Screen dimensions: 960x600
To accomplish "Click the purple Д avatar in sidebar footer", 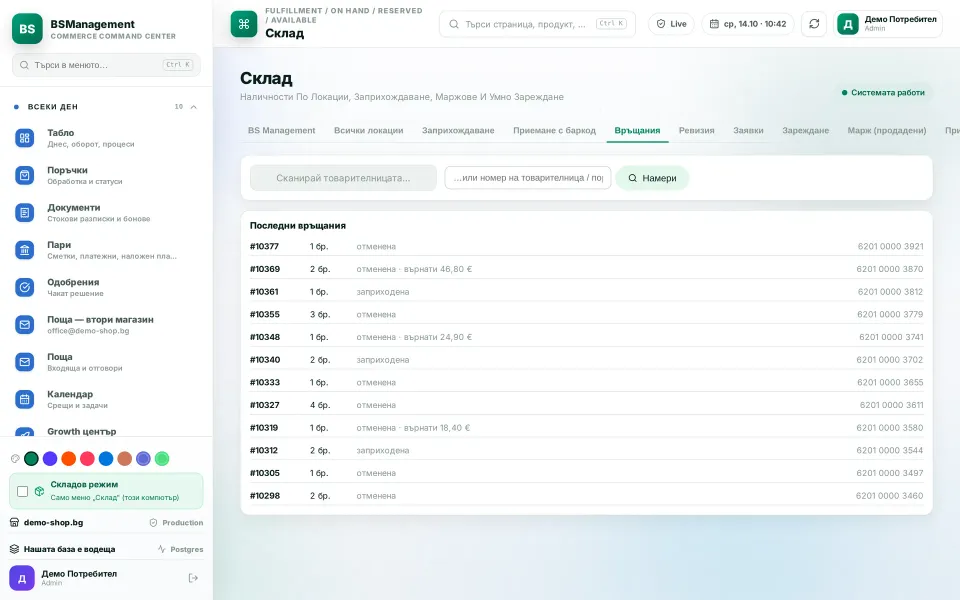I will coord(21,578).
